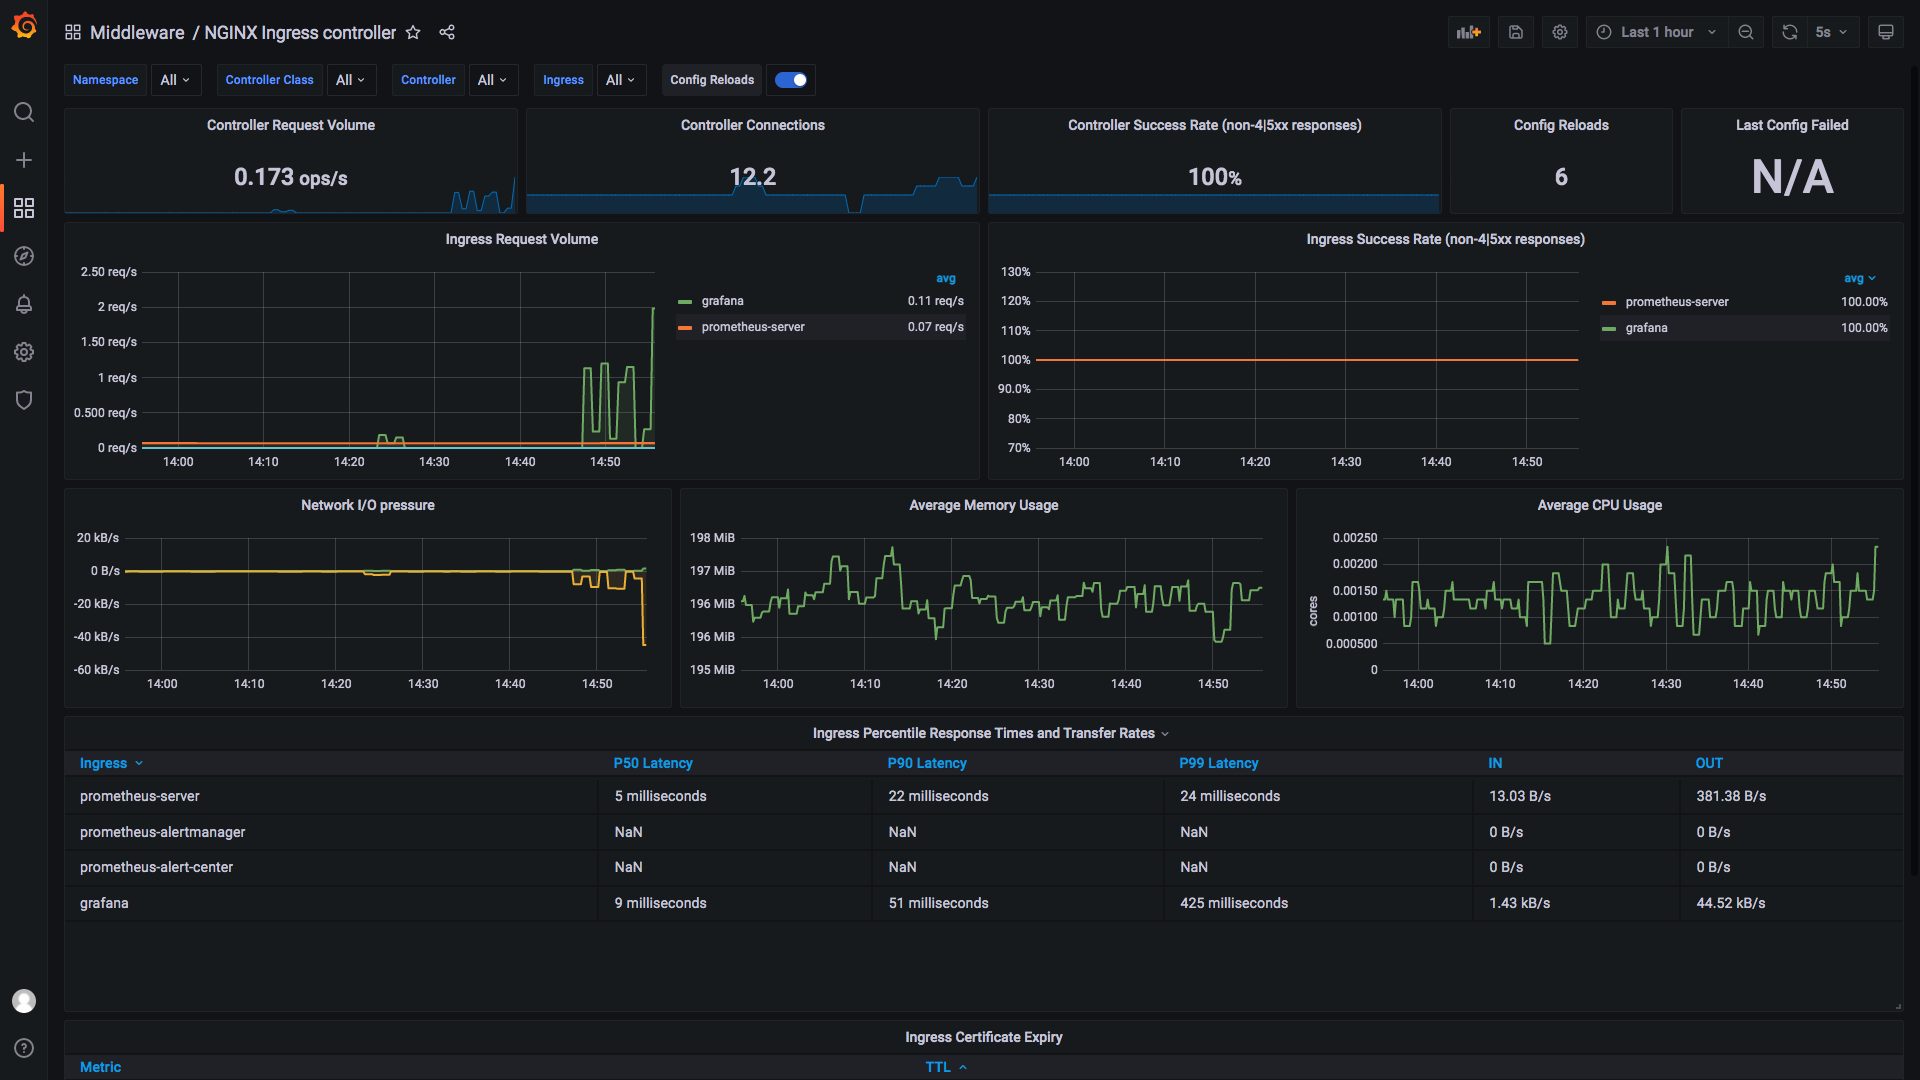Click the NGINX Ingress controller title
Screen dimensions: 1920x1080
[x=300, y=32]
